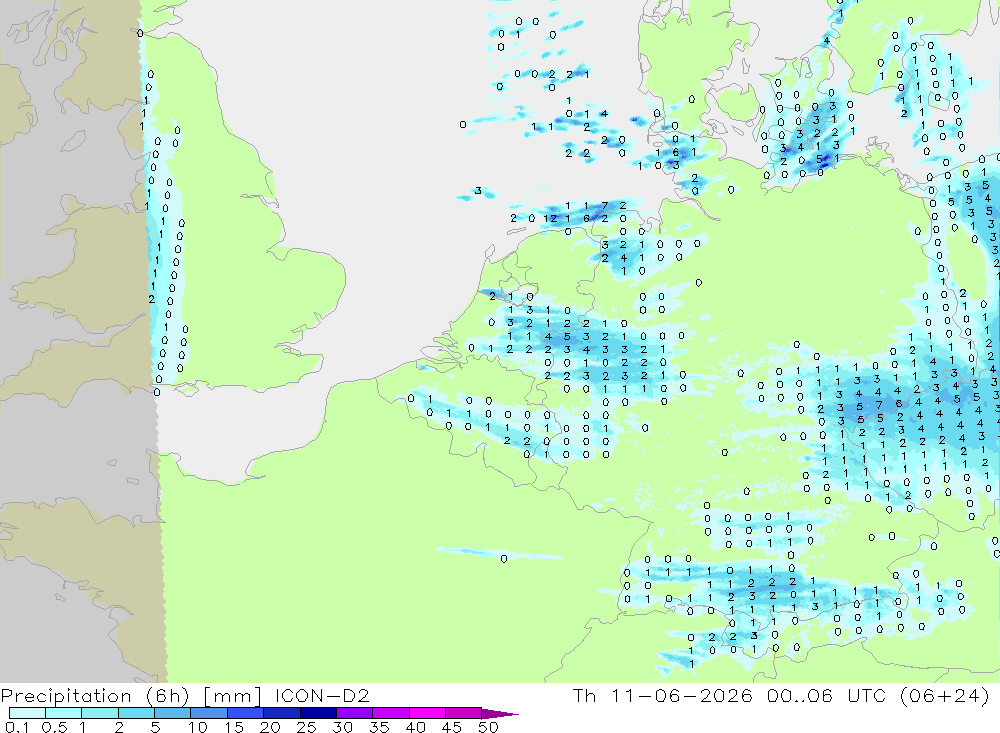
Task: Click the '10' legend scale label
Action: 198,727
